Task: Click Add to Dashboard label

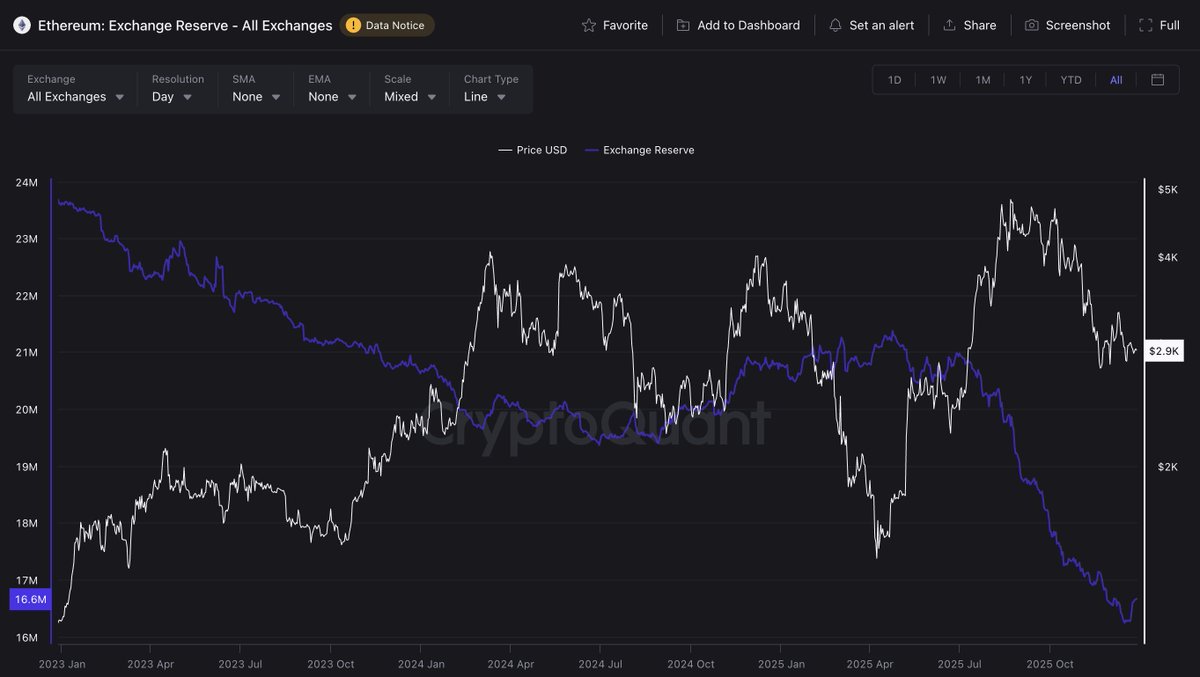Action: (748, 25)
